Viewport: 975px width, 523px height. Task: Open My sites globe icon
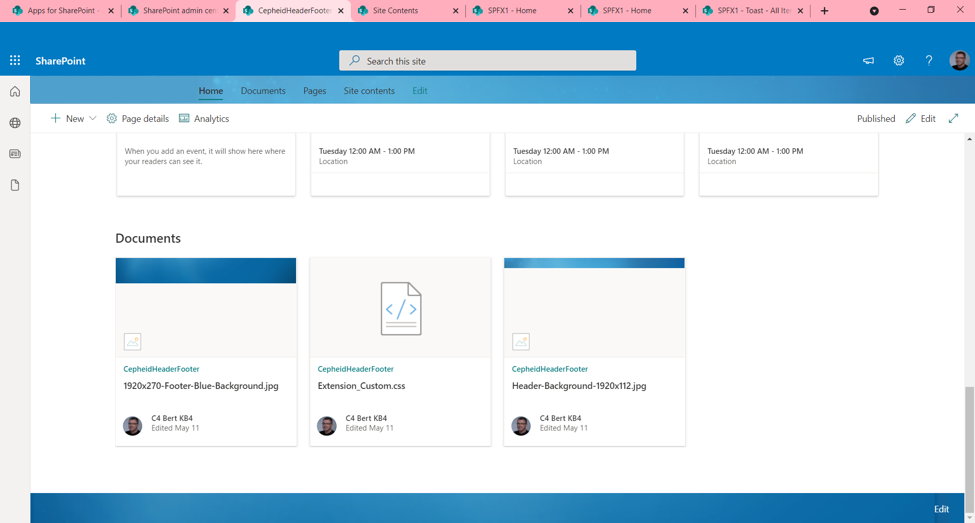(15, 123)
